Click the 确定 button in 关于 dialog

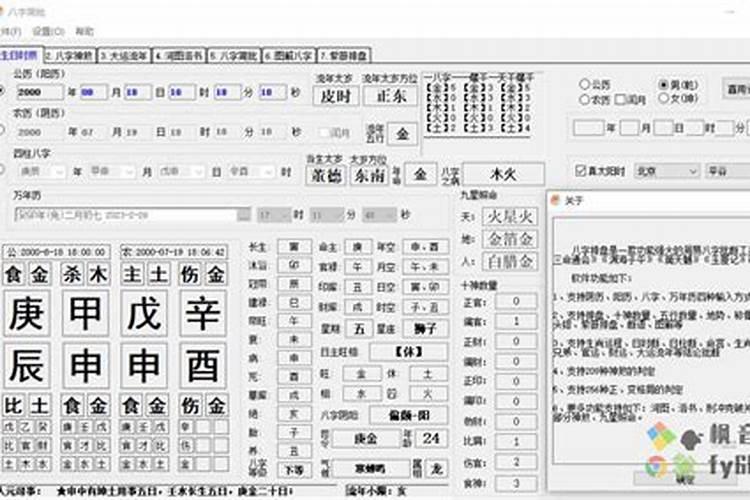pyautogui.click(x=685, y=478)
